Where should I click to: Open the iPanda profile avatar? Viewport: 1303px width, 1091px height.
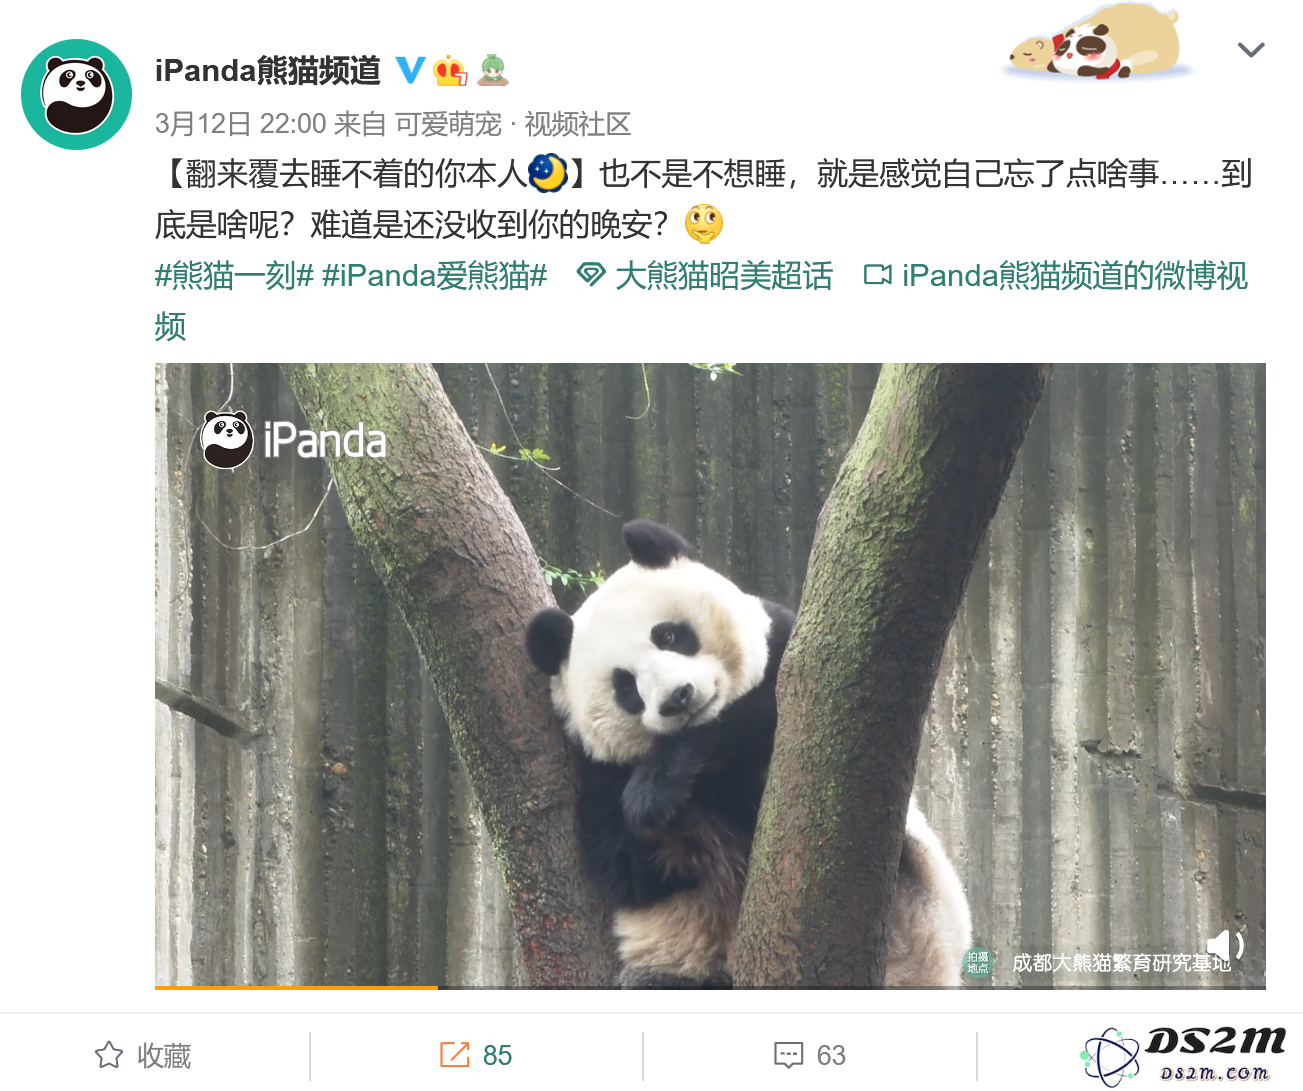[76, 95]
